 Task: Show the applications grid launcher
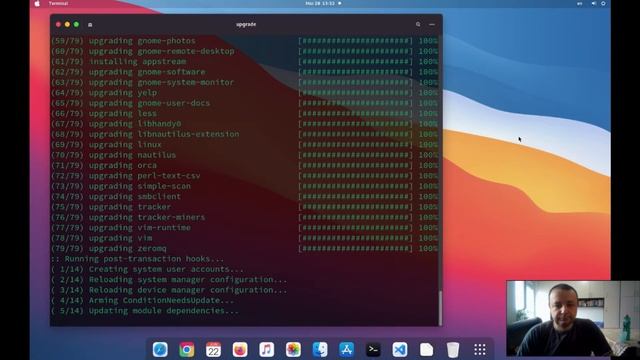(480, 350)
